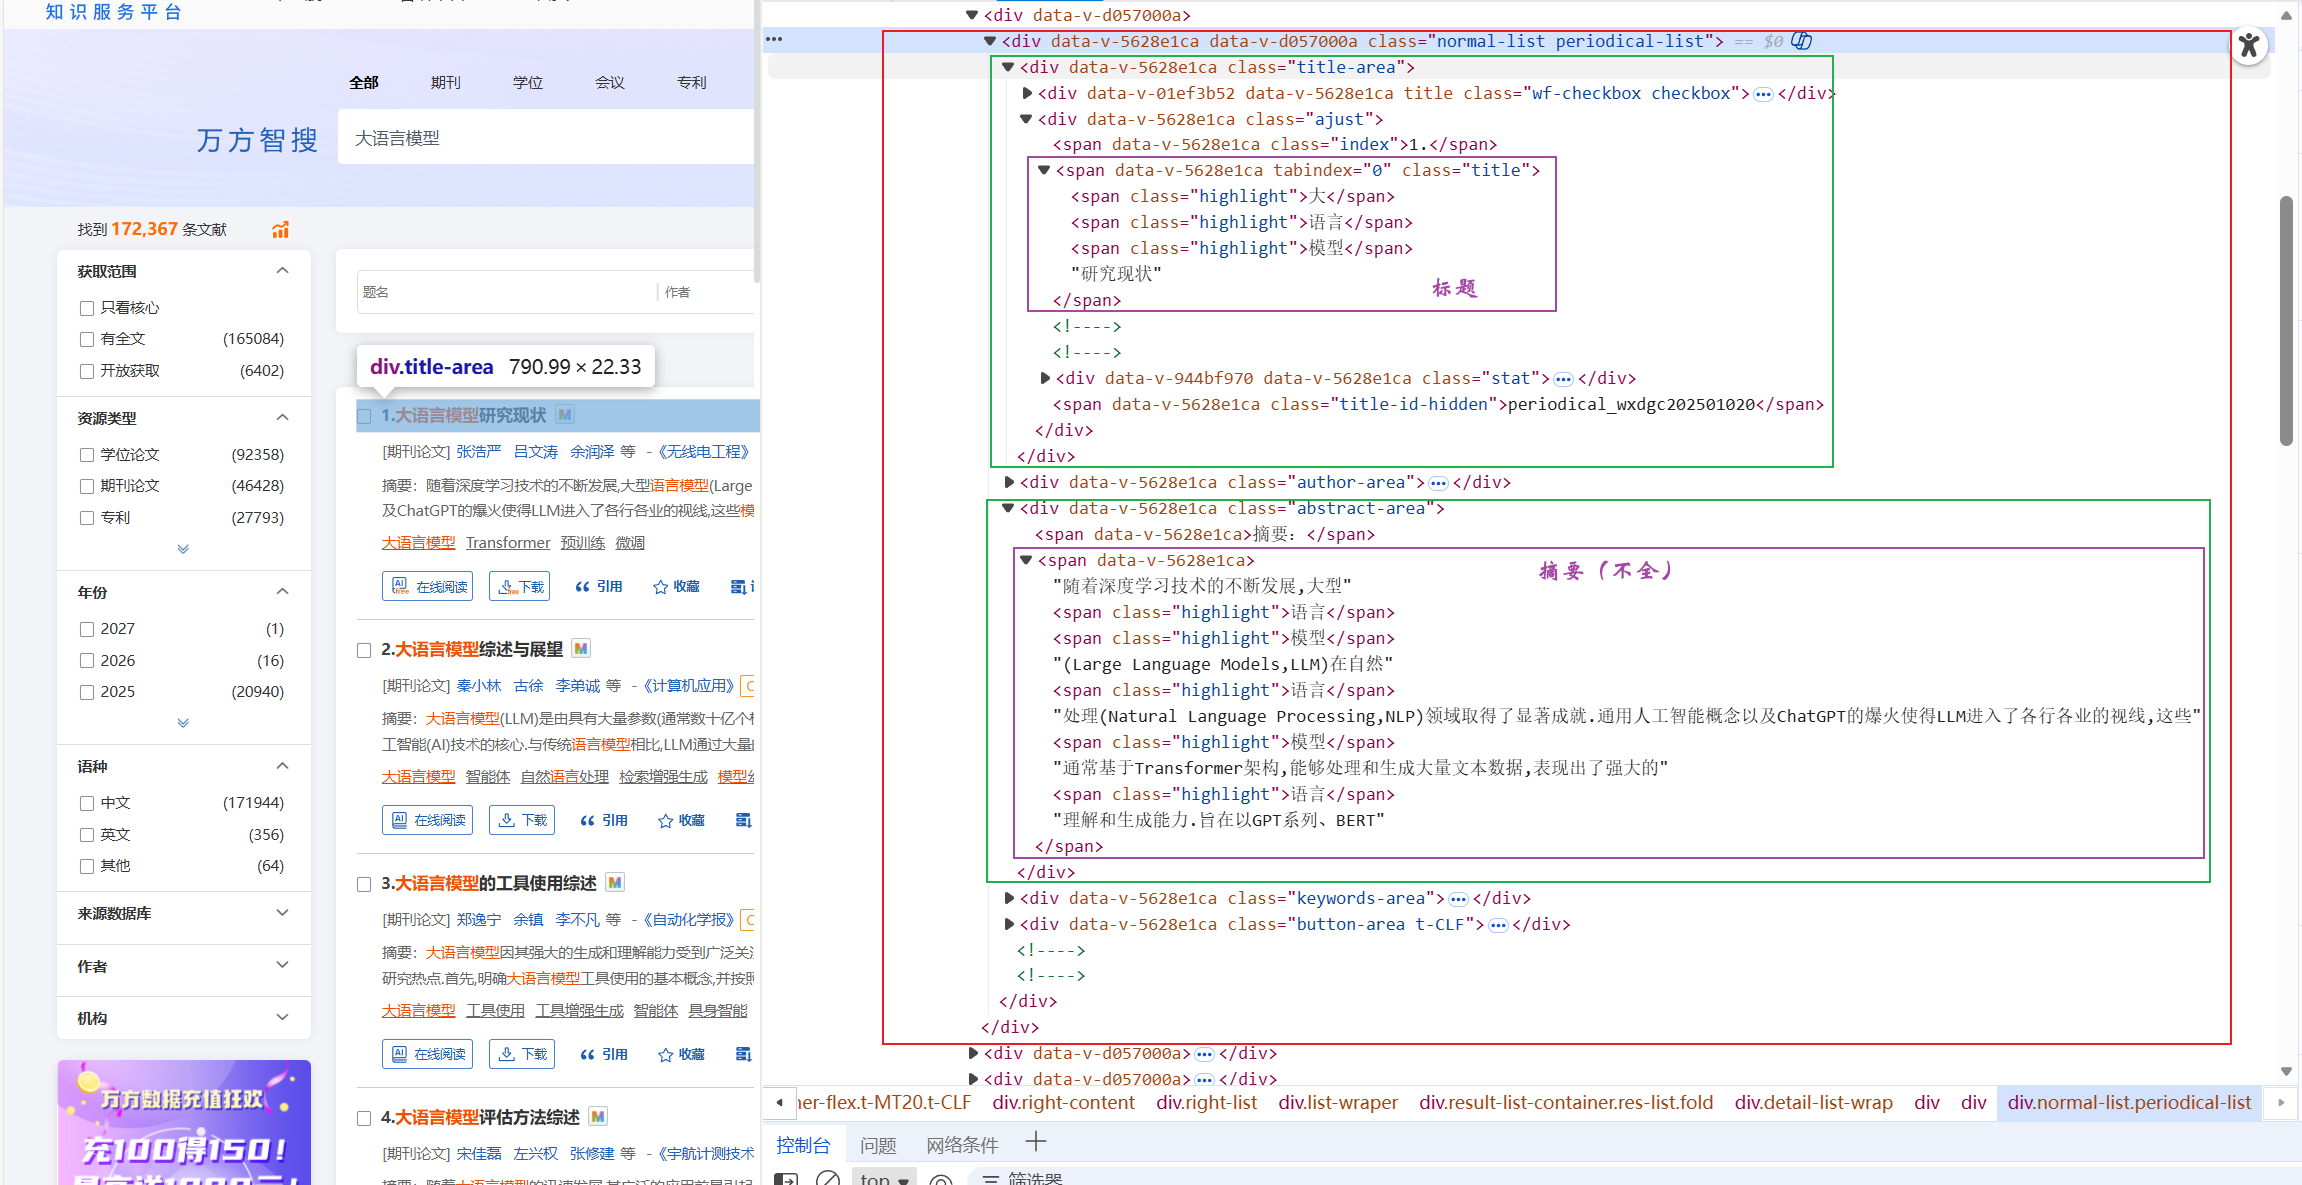Open the 问题 tab in DevTools drawer
Screen dimensions: 2302x1185
coord(877,1145)
